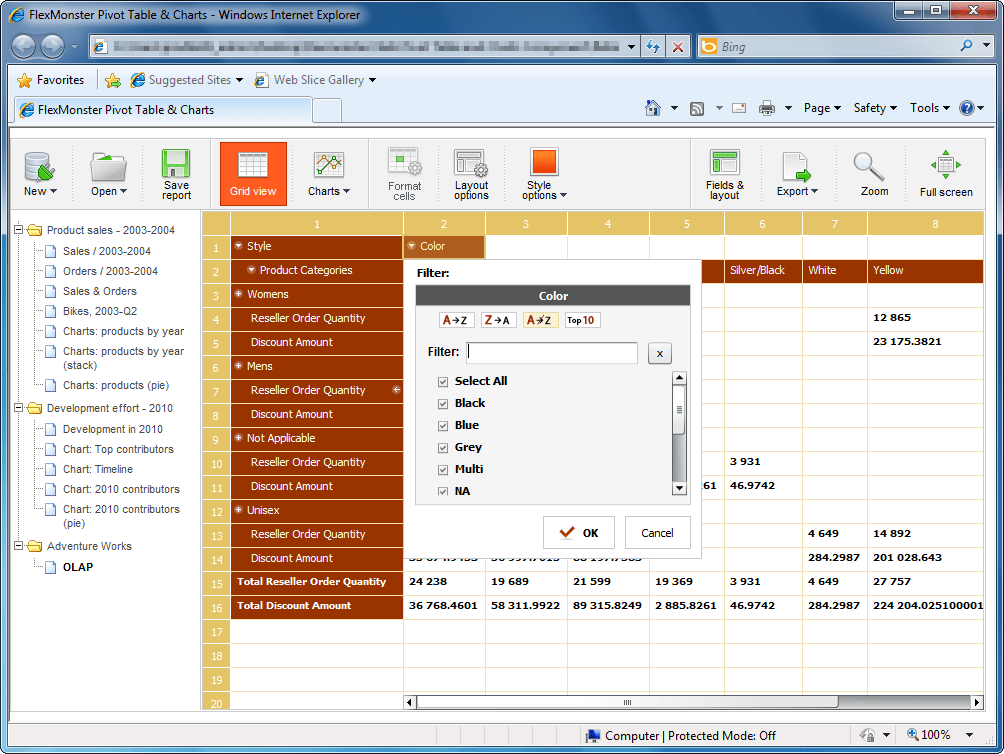Click the grid horizontal scrollbar thumb
This screenshot has width=1004, height=754.
628,702
